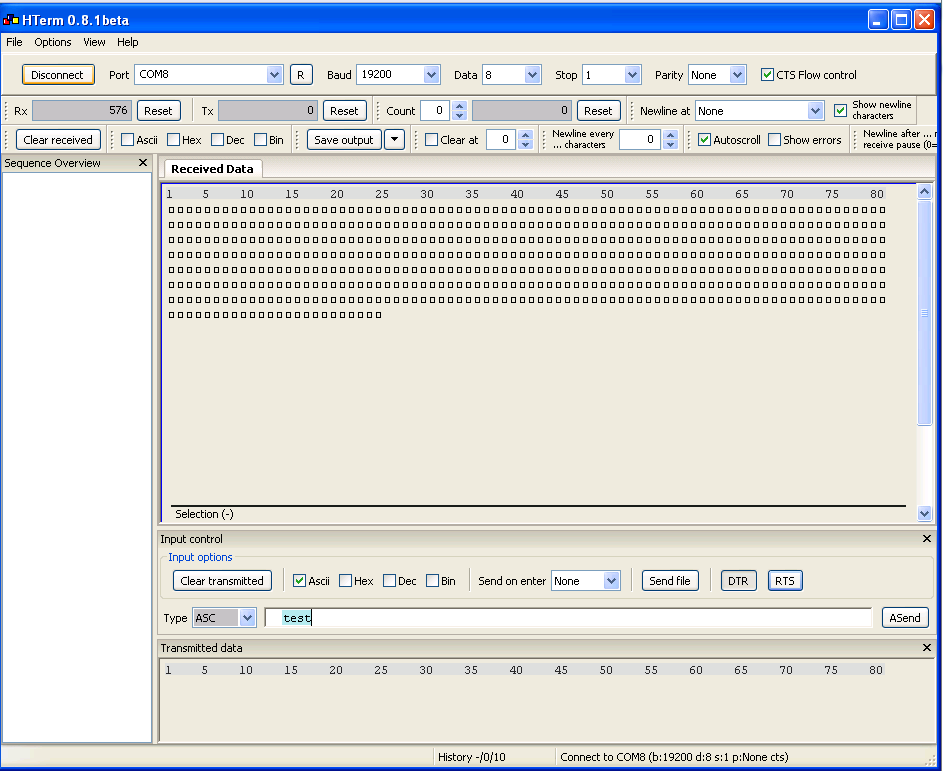Open the Options menu
Viewport: 943px width, 771px height.
[x=53, y=42]
